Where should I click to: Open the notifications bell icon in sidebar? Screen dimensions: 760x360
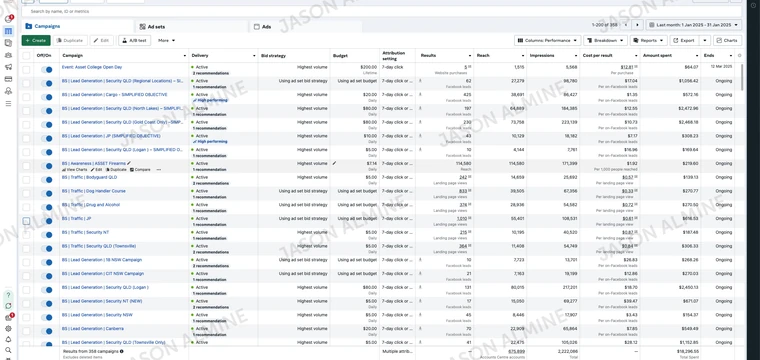pyautogui.click(x=8, y=340)
